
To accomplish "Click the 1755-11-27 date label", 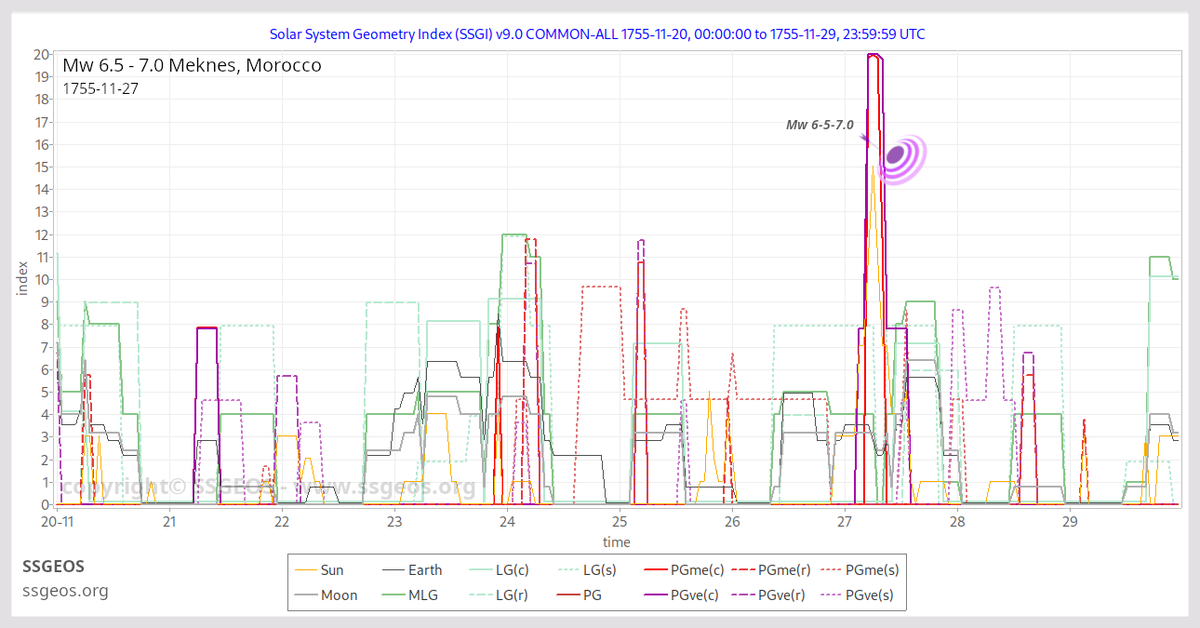I will (100, 88).
